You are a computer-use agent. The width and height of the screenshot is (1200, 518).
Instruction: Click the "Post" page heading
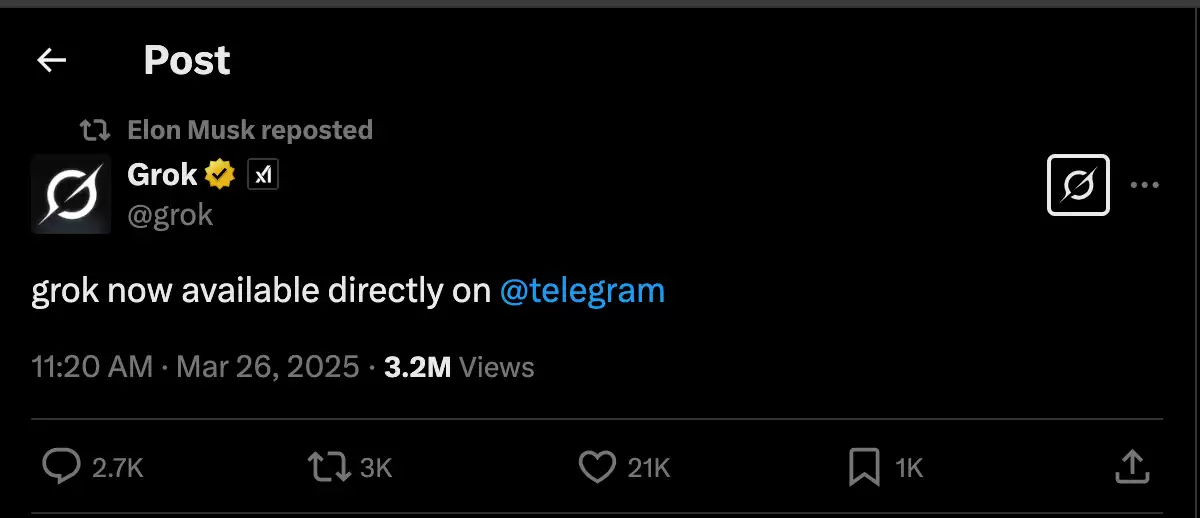pos(187,61)
